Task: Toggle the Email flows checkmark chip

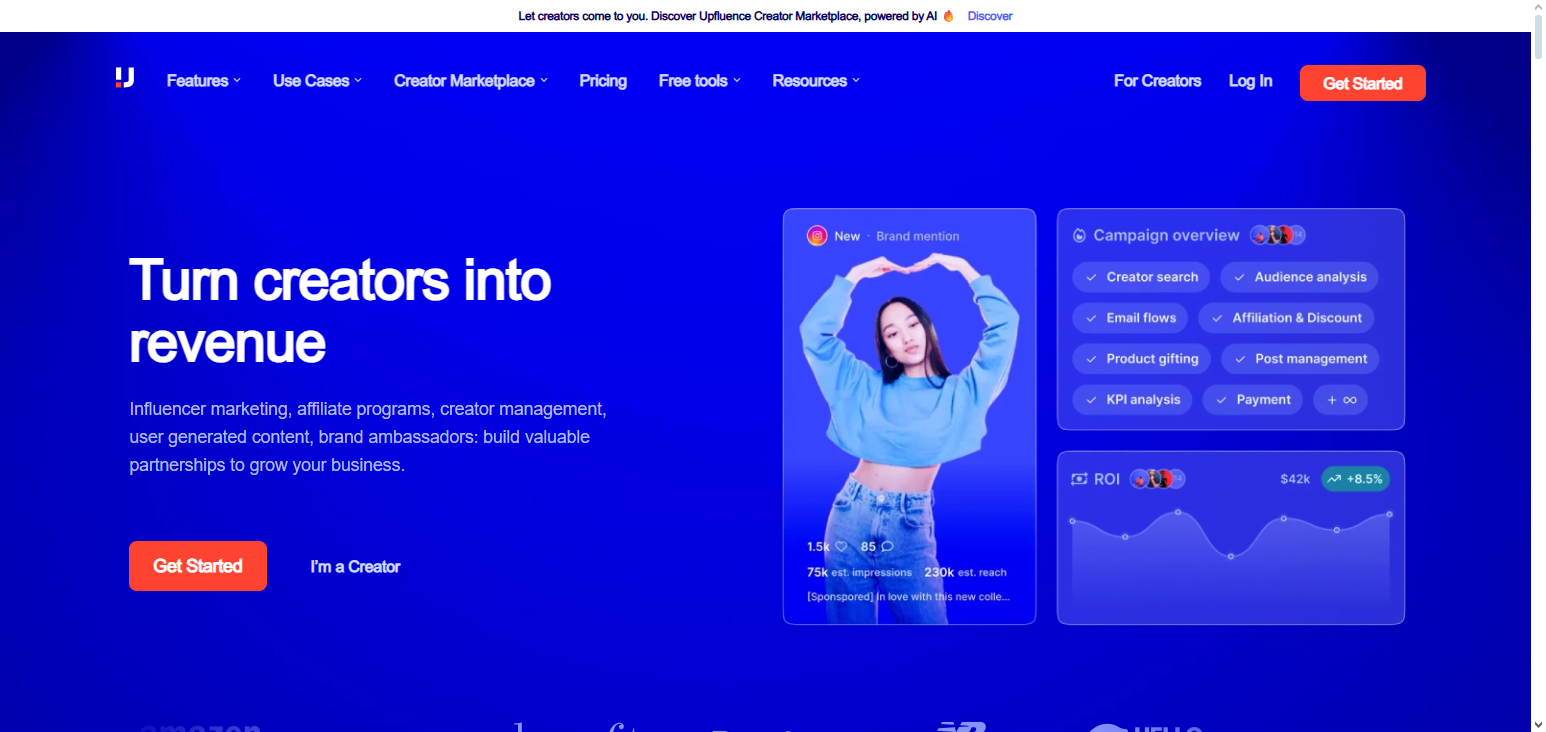Action: click(x=1130, y=317)
